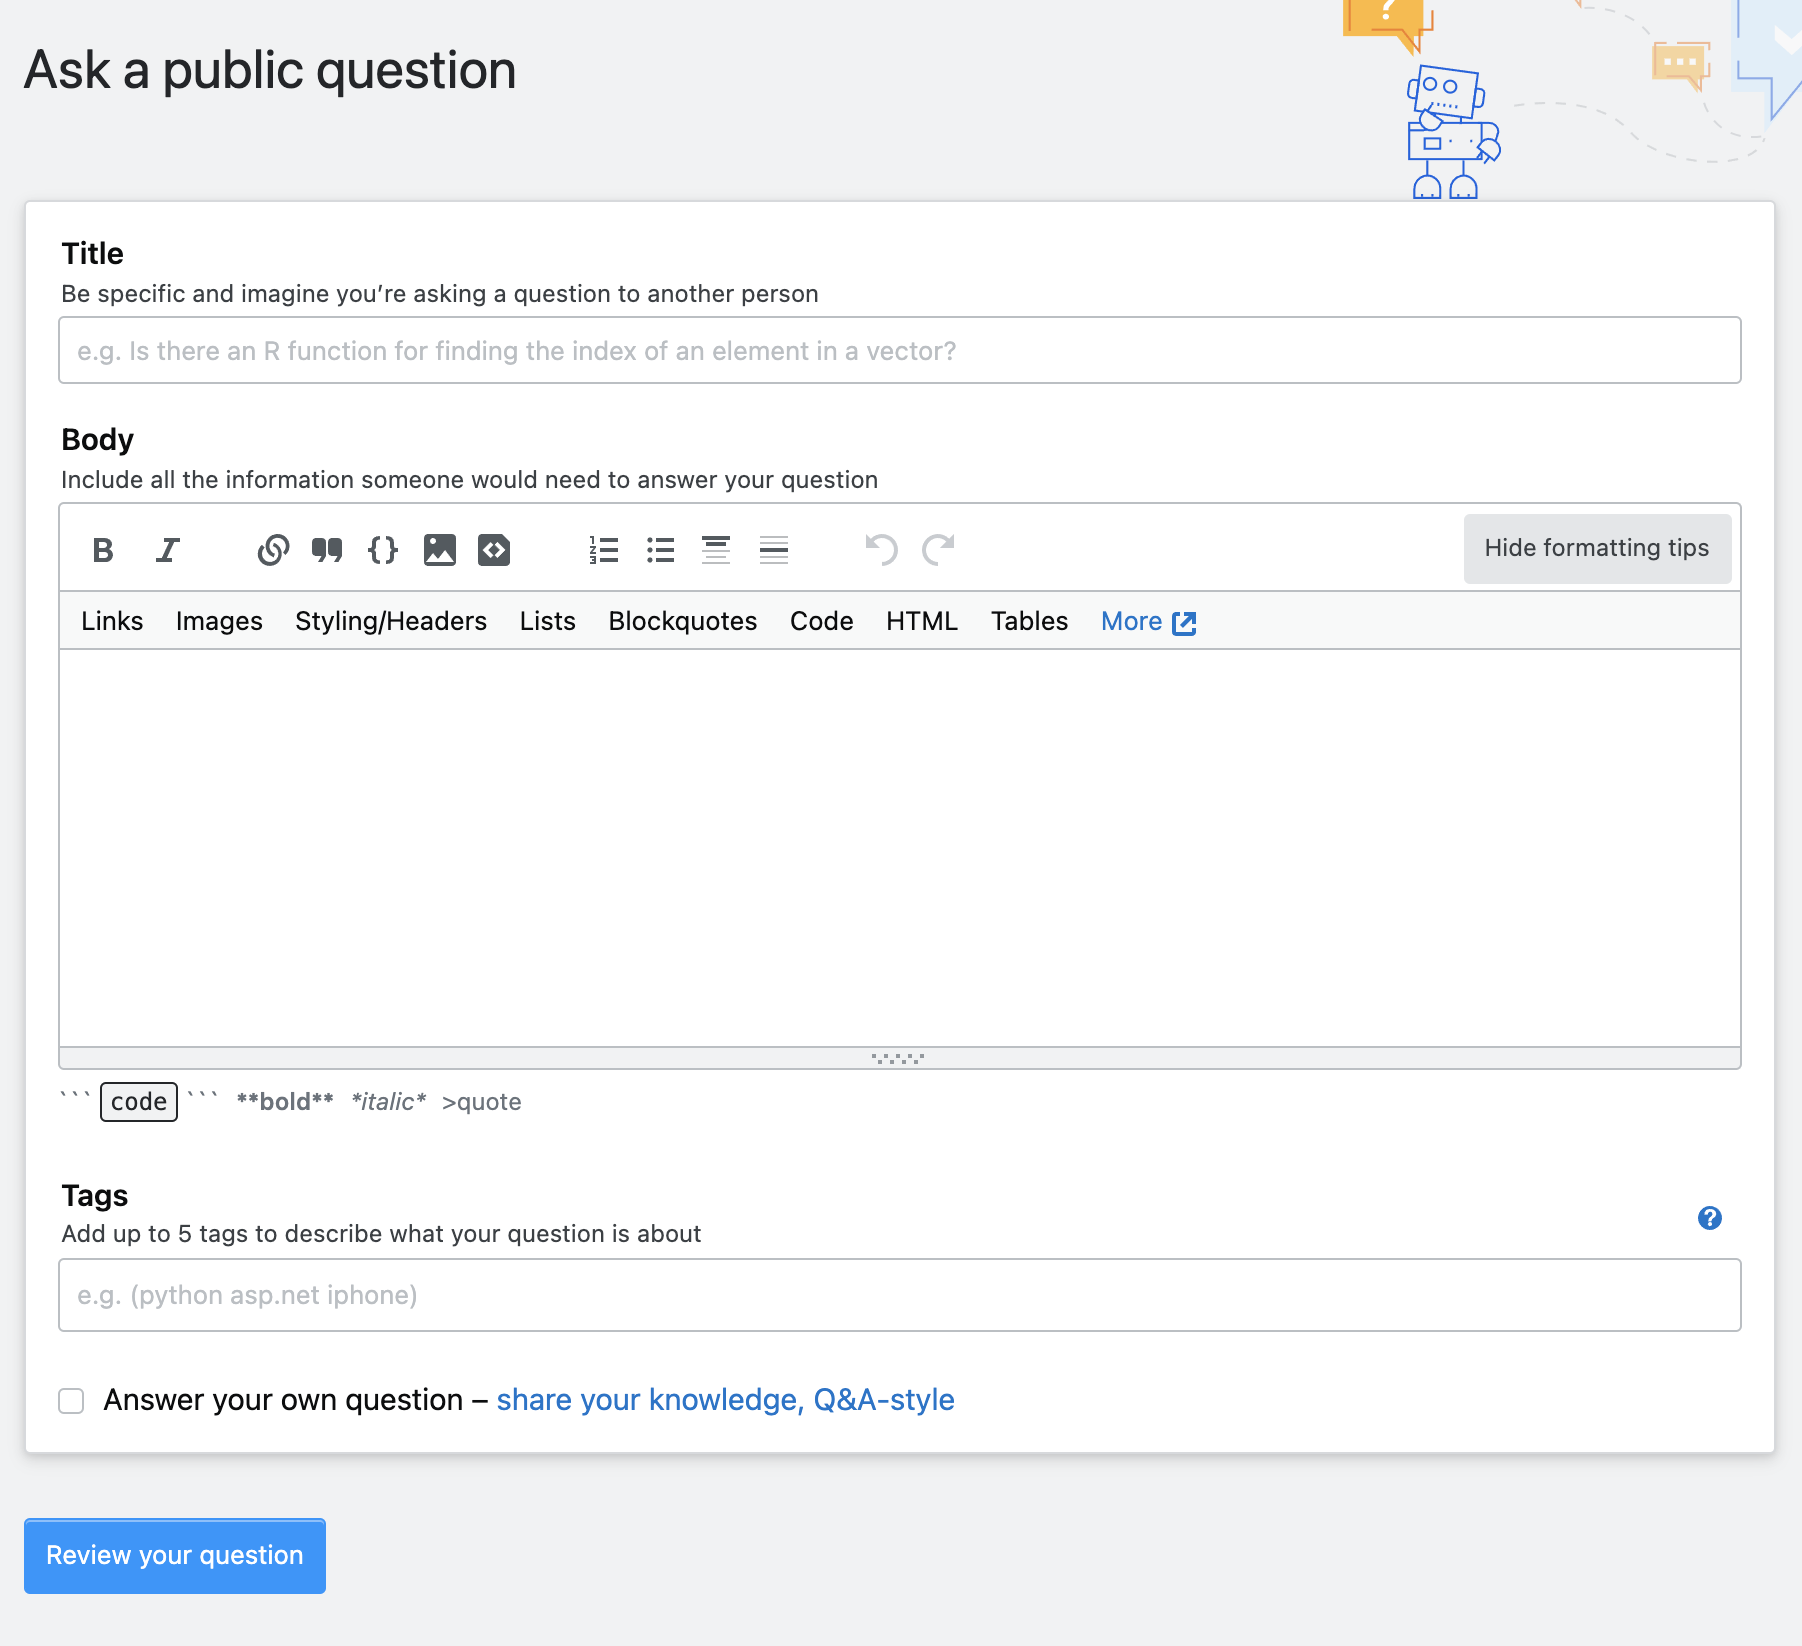Open the Code formatting tip tab
This screenshot has width=1802, height=1646.
[822, 621]
